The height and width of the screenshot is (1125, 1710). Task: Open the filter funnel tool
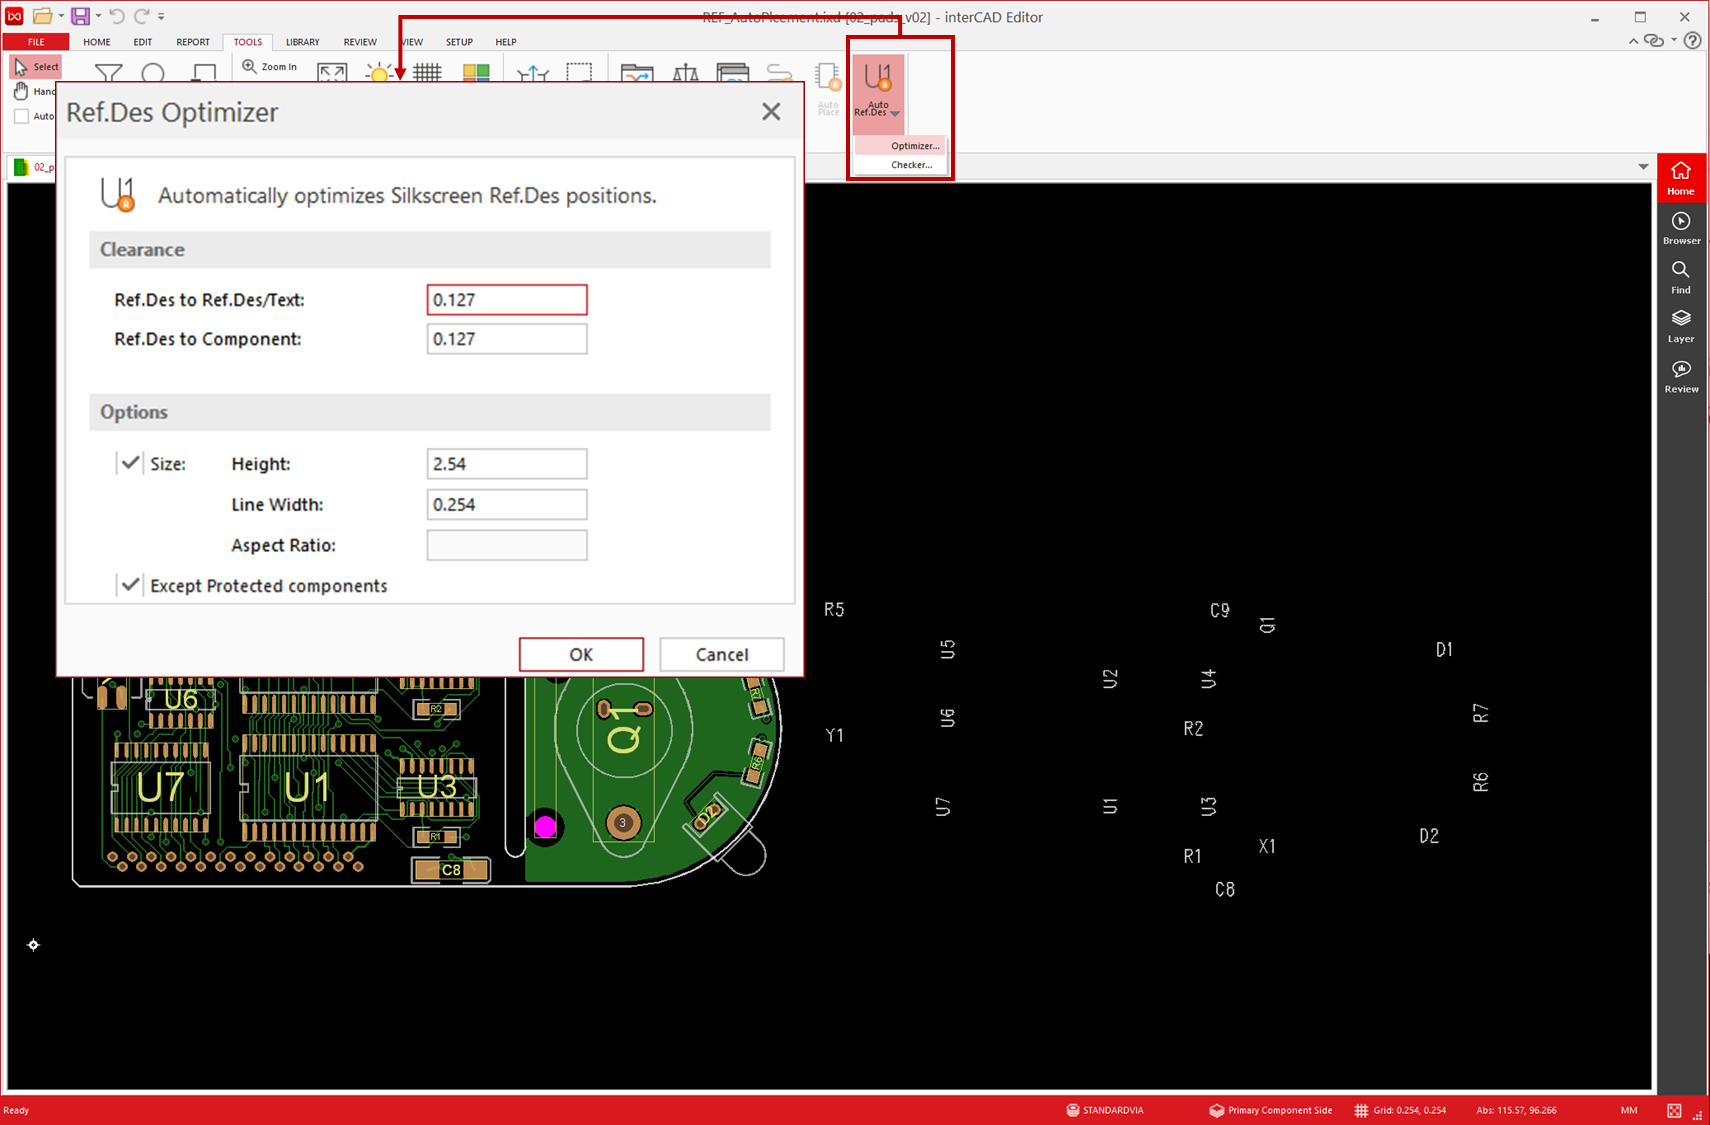[108, 73]
